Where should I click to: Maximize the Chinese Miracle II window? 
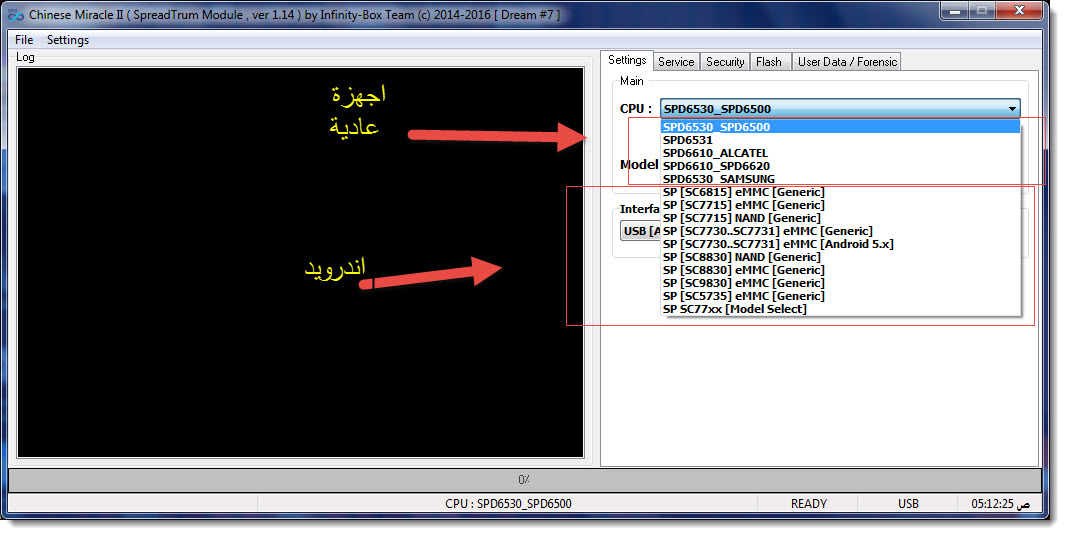pos(981,11)
